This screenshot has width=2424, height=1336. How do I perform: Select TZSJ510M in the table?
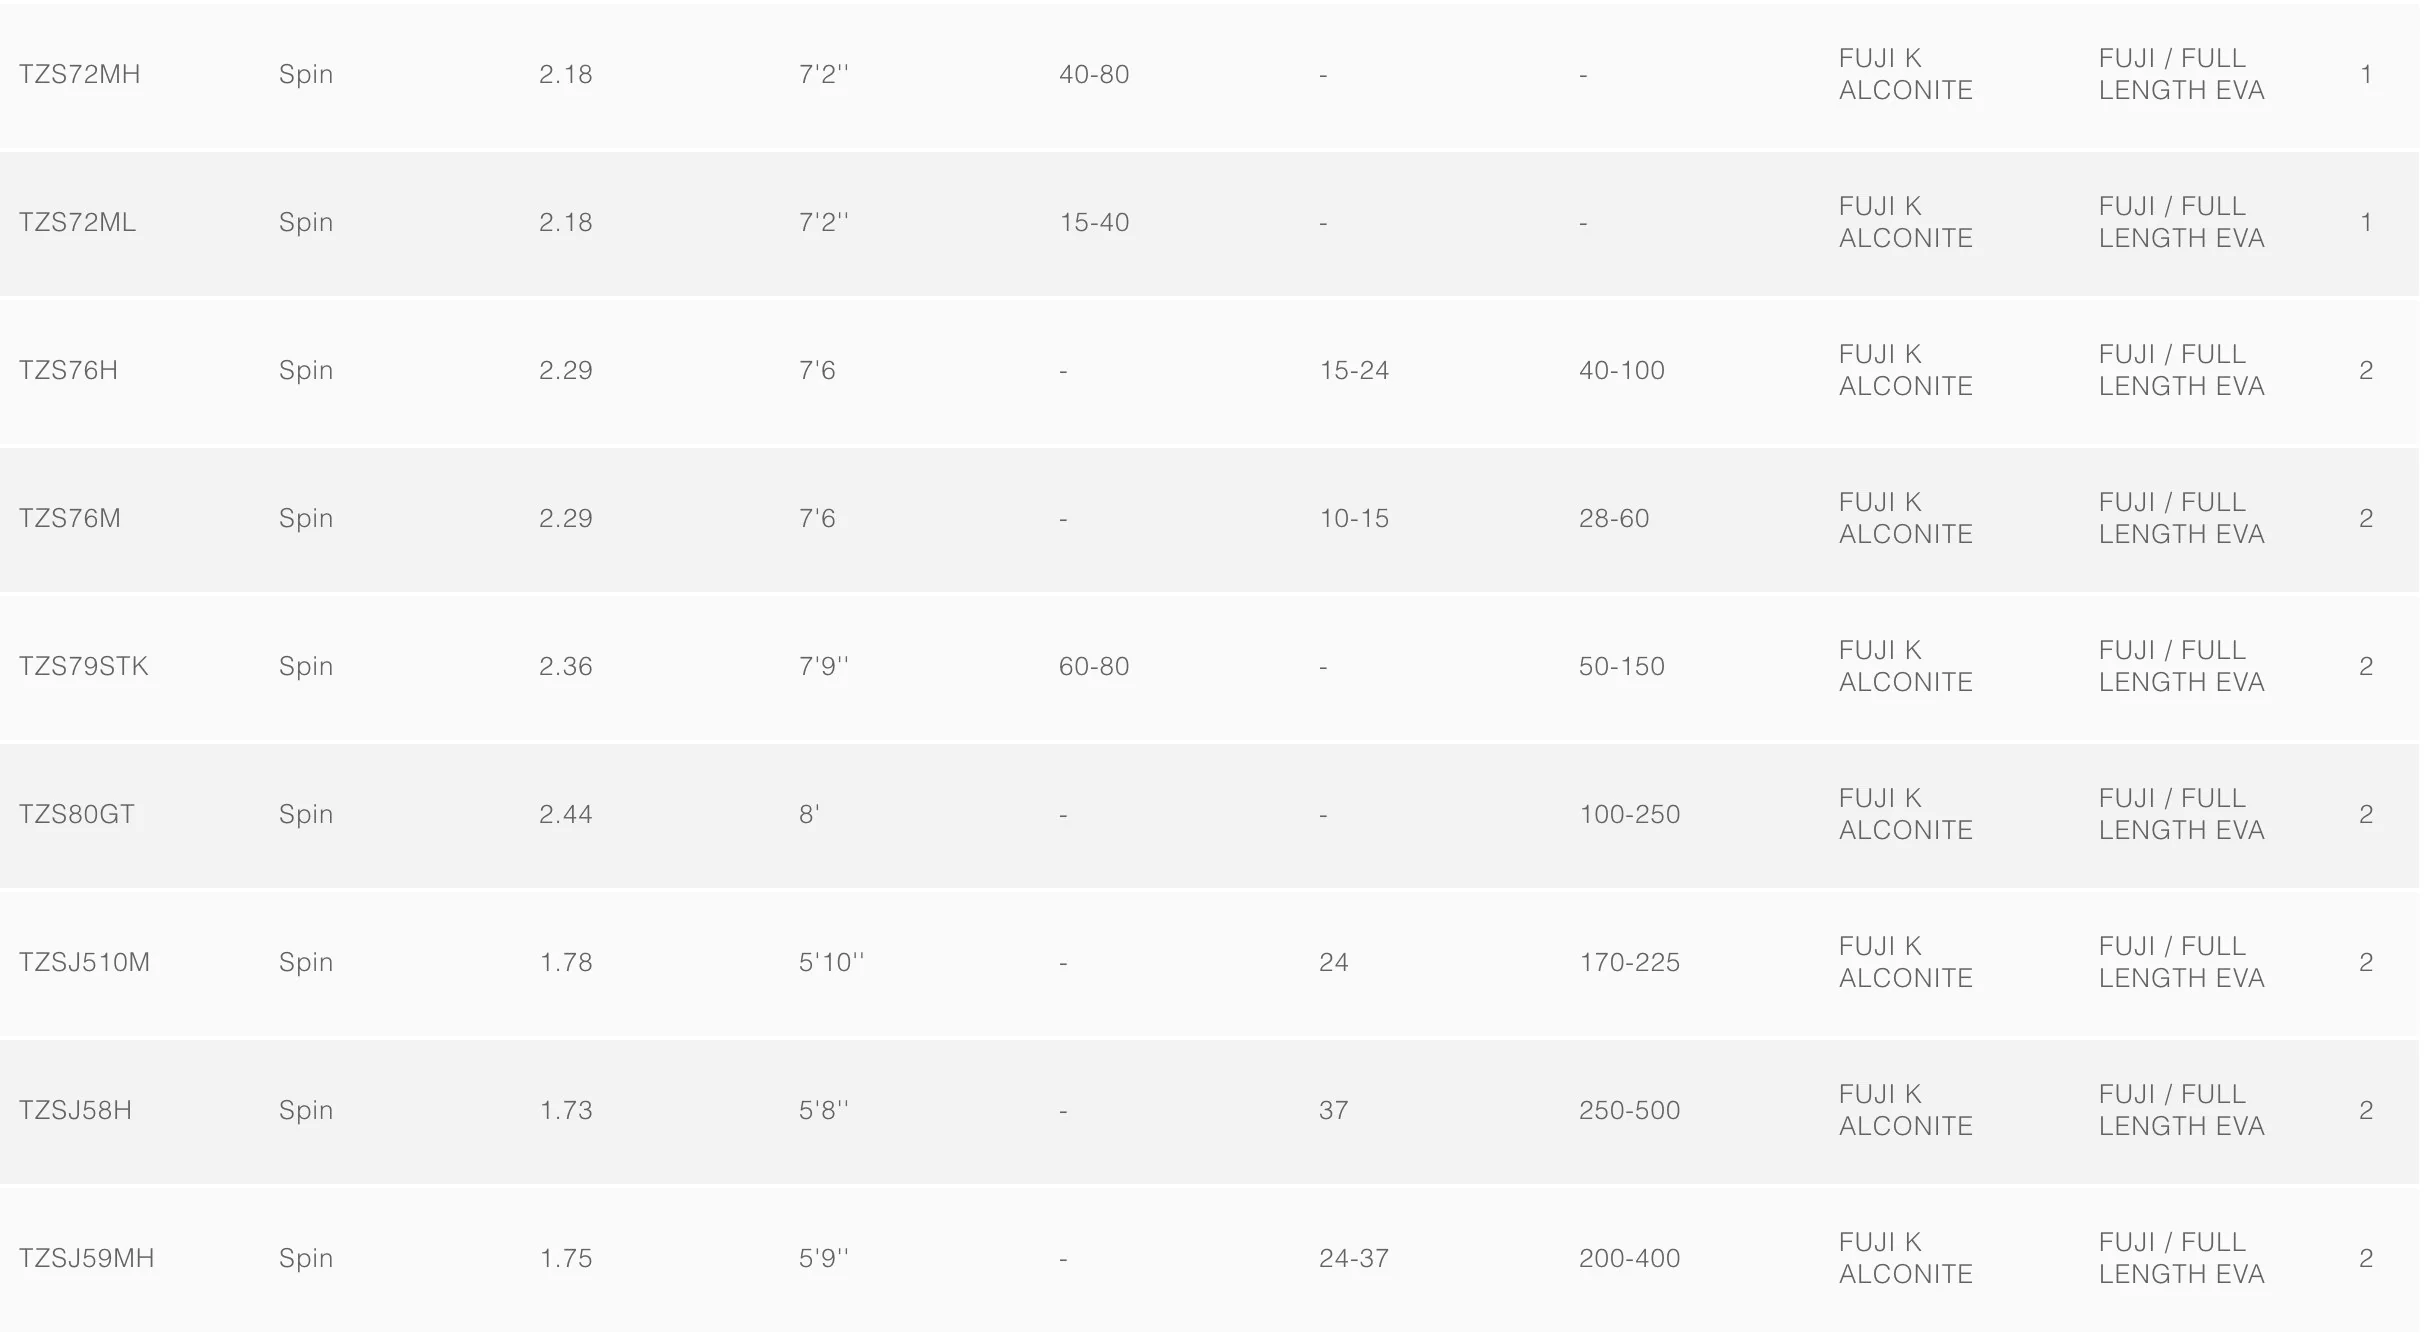click(x=84, y=963)
